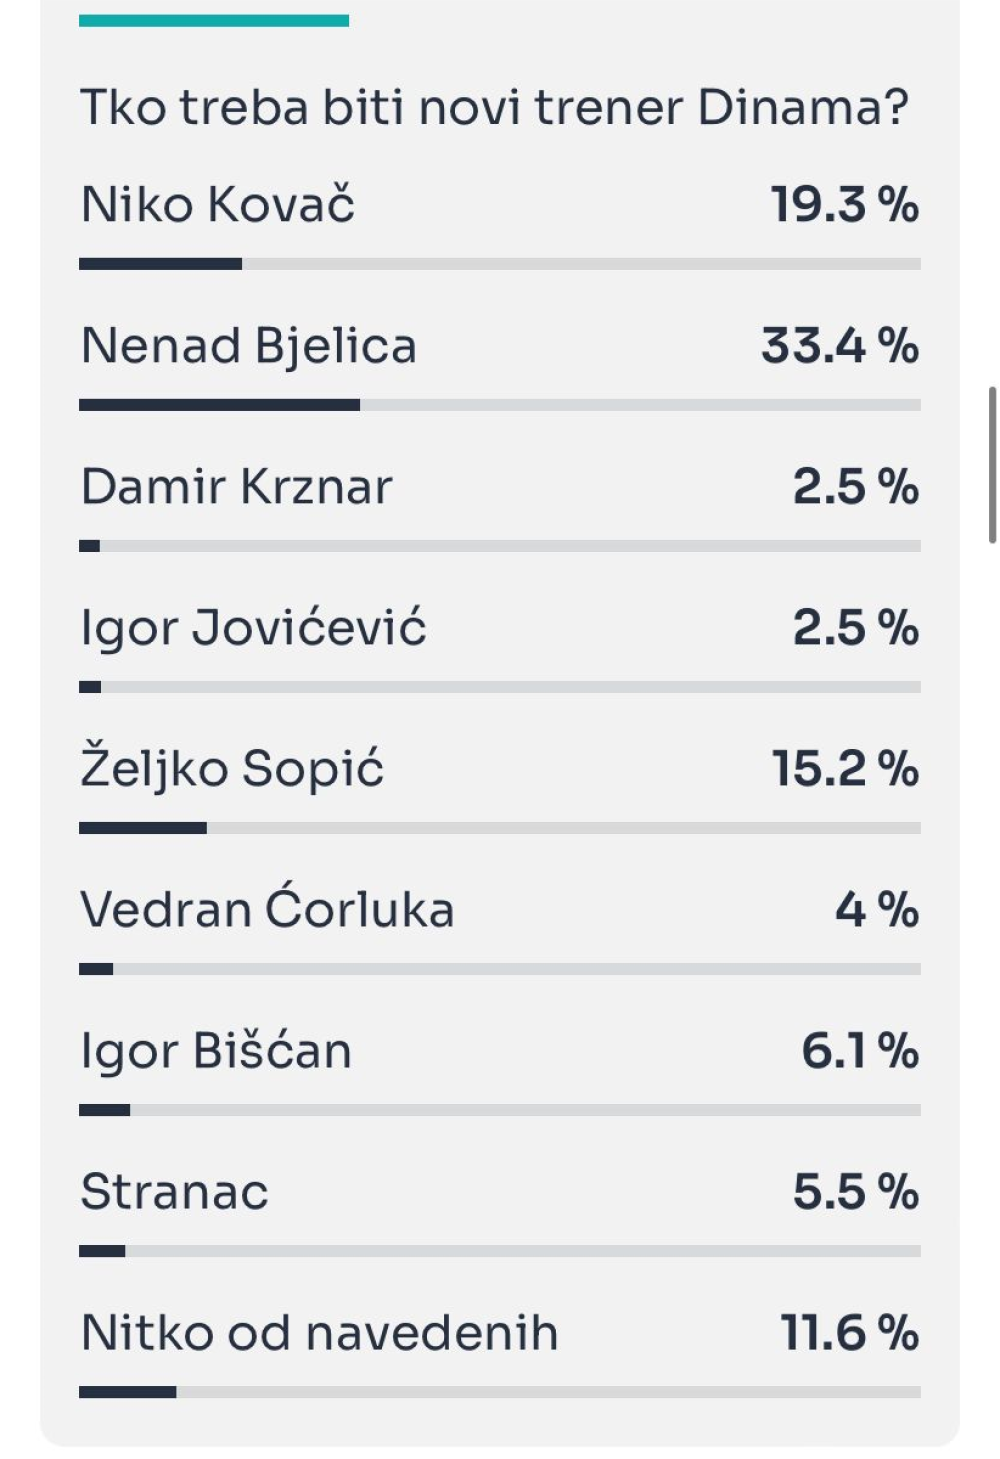This screenshot has height=1459, width=1000.
Task: Click the result bar under Nenad Bjelica
Action: pyautogui.click(x=499, y=405)
